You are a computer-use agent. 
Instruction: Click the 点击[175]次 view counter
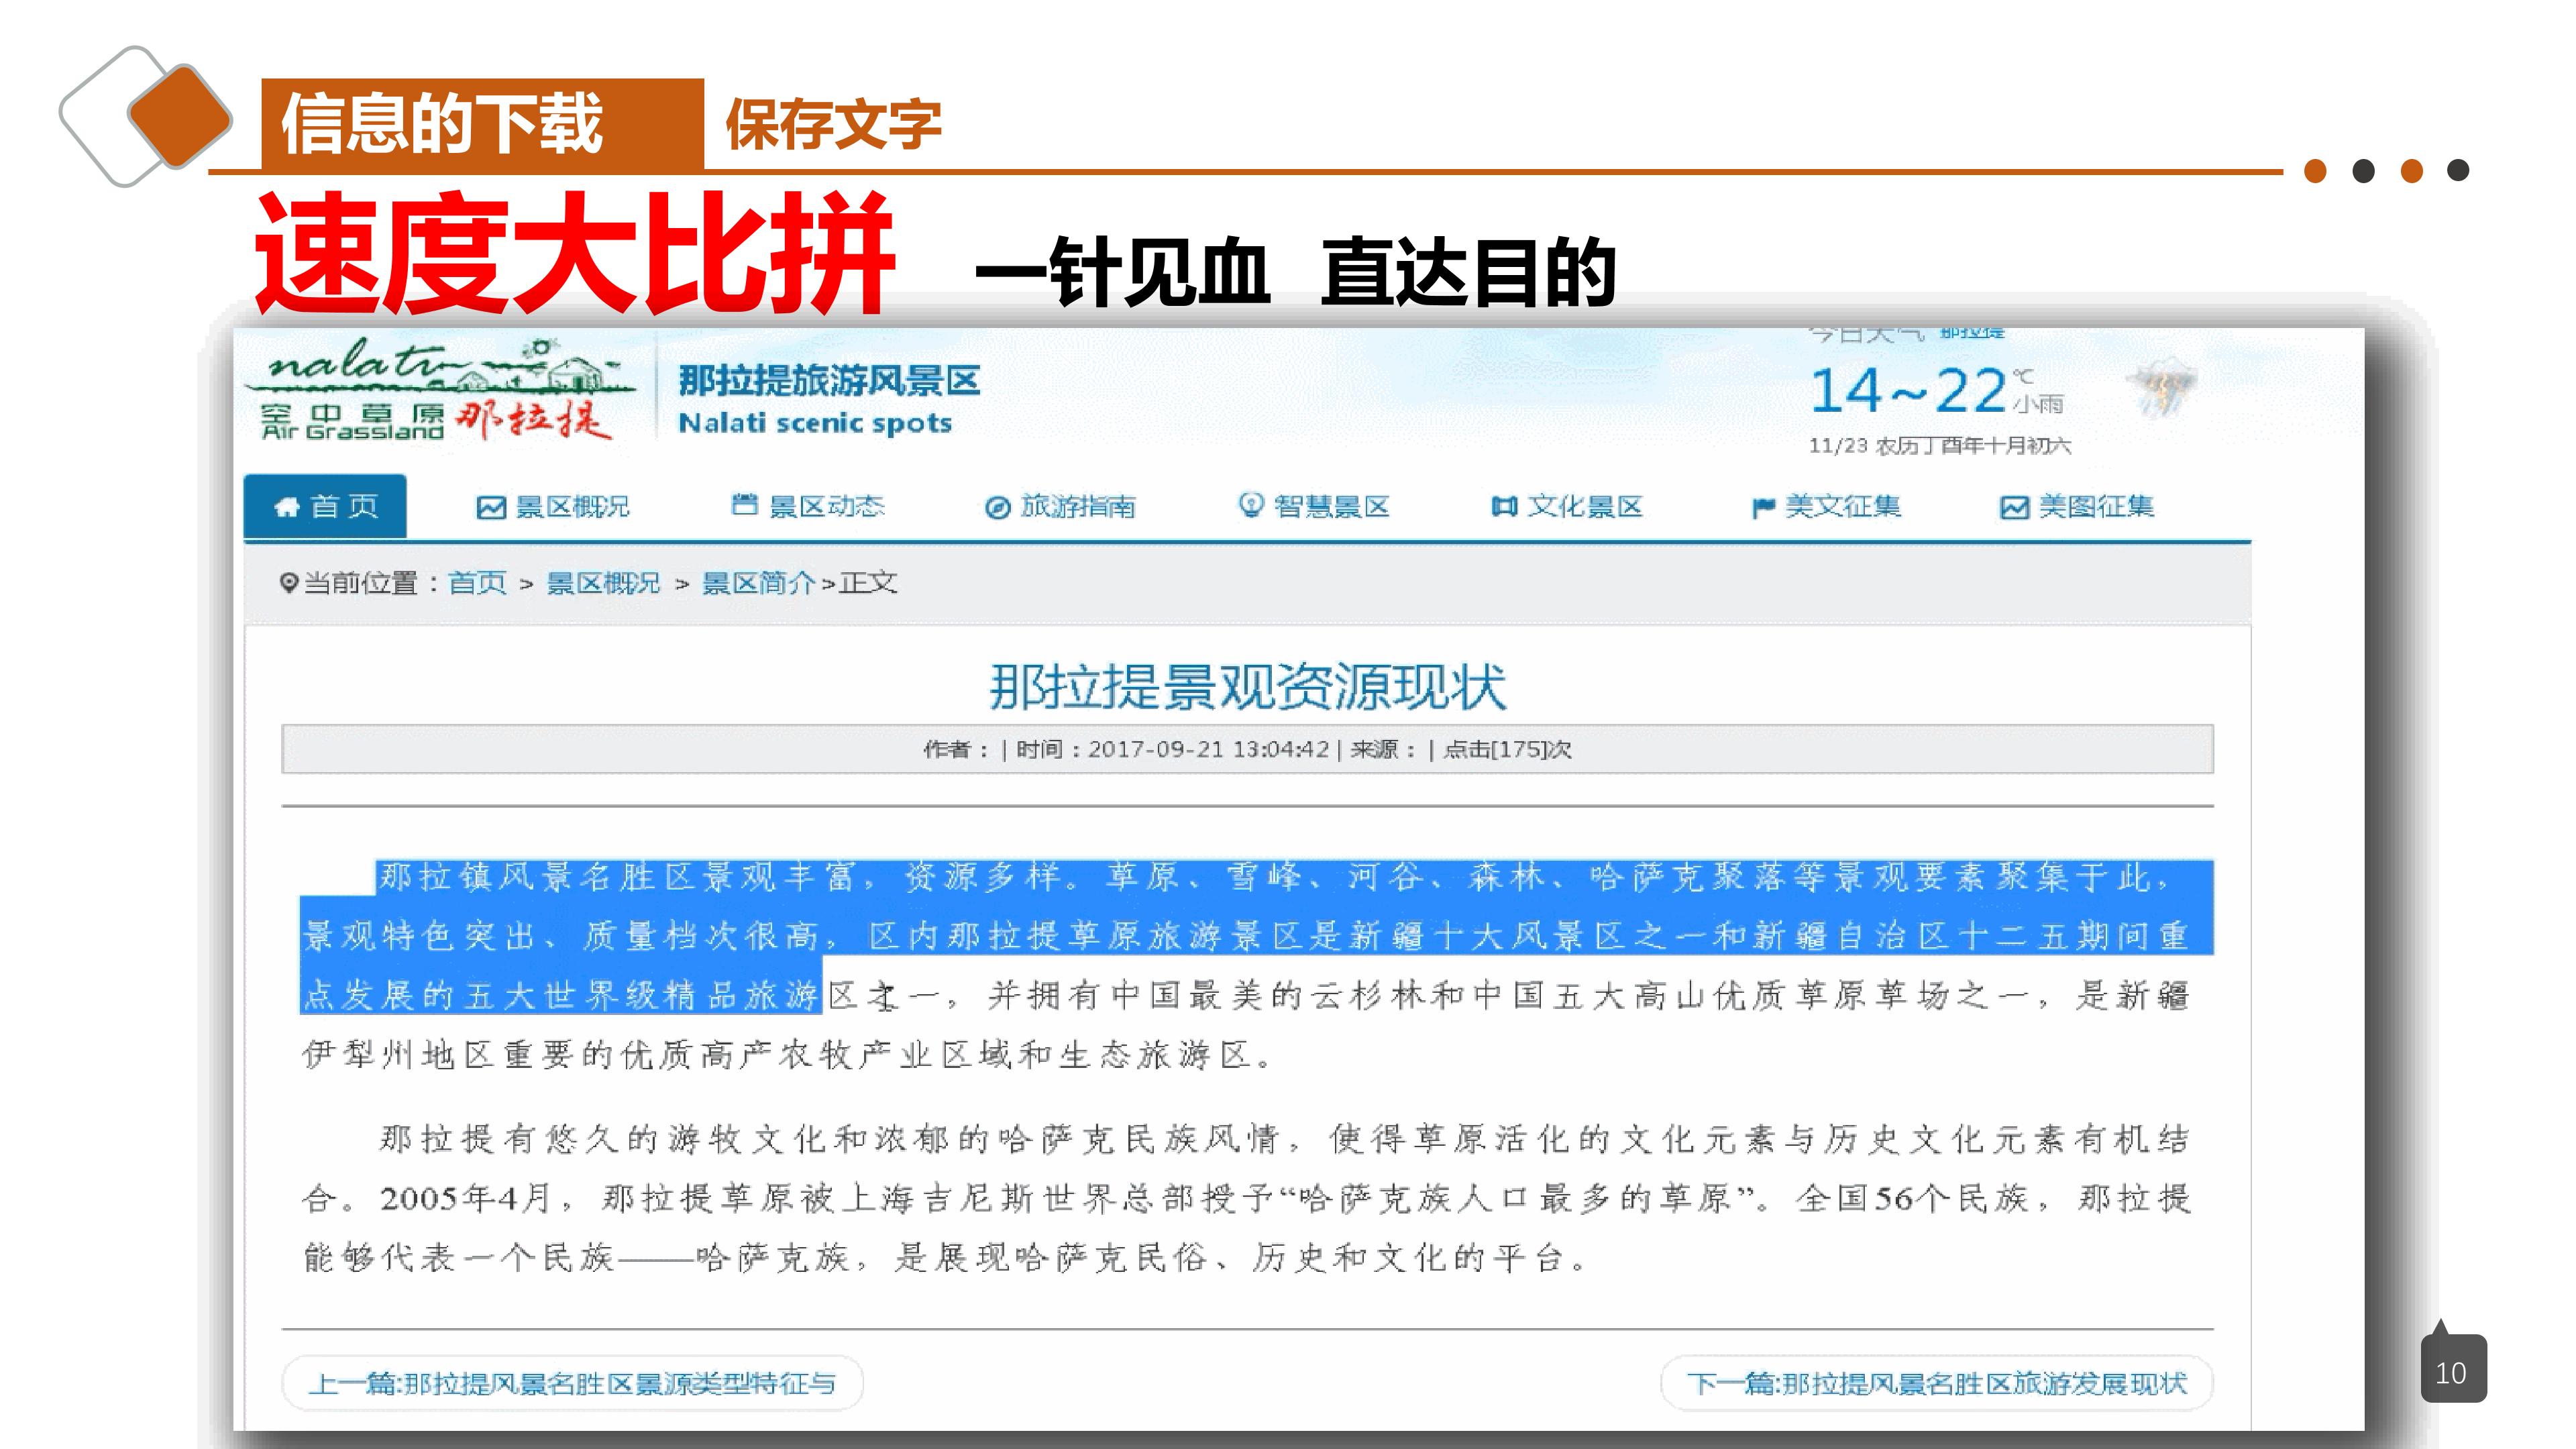point(1507,749)
